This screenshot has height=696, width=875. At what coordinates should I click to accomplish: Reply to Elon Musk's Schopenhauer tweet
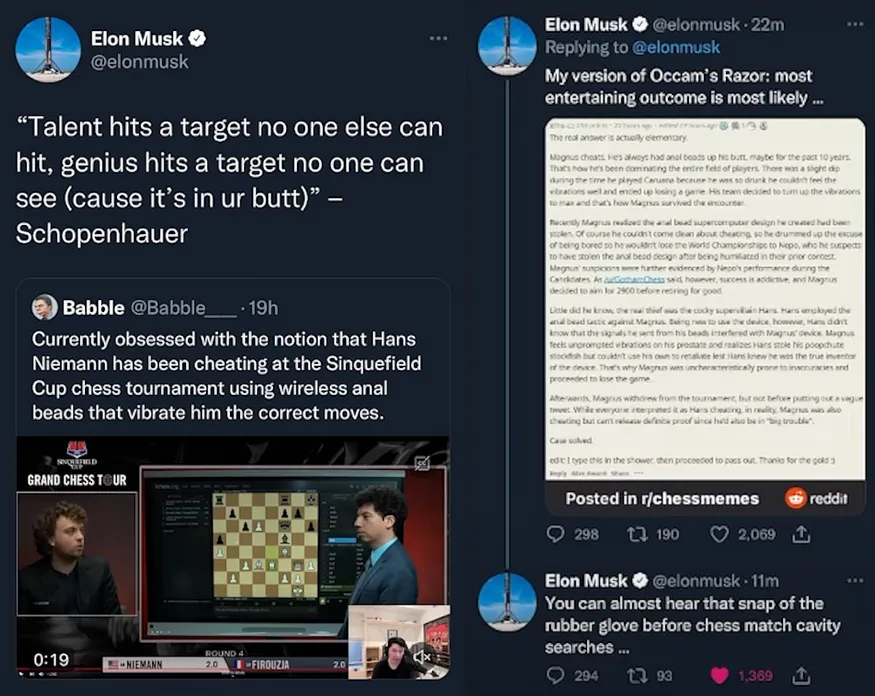point(556,534)
